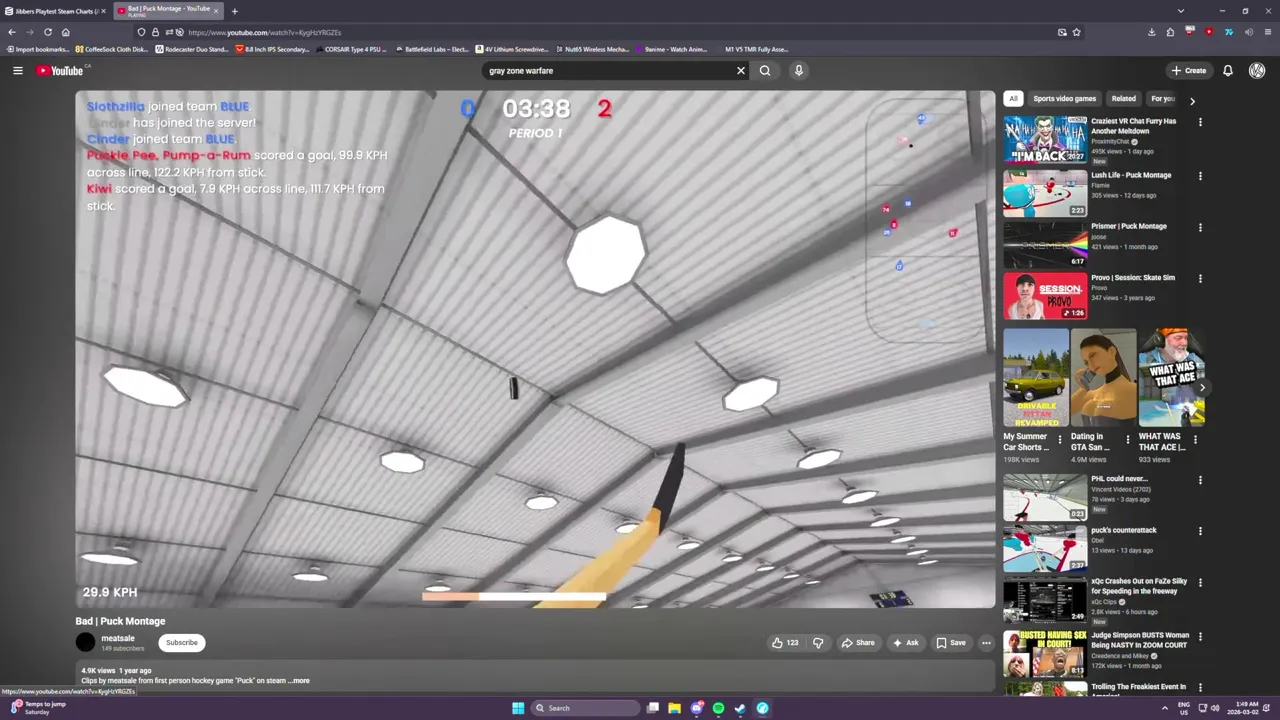Open the 'CORSAIR Type 4 PSU' bookmark

pos(350,49)
